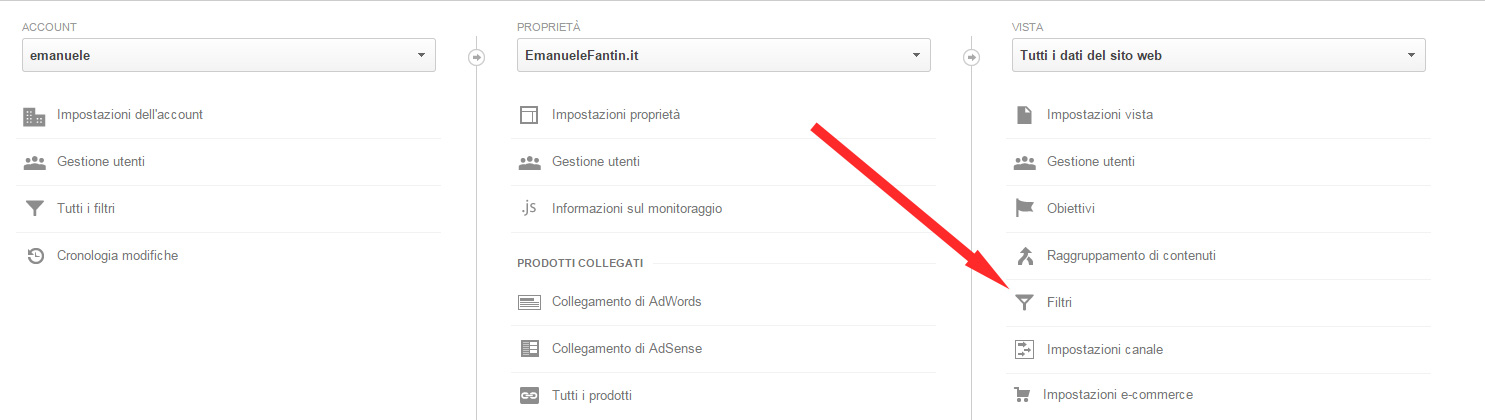Open Impostazioni e-commerce
The height and width of the screenshot is (420, 1485).
coord(1118,395)
